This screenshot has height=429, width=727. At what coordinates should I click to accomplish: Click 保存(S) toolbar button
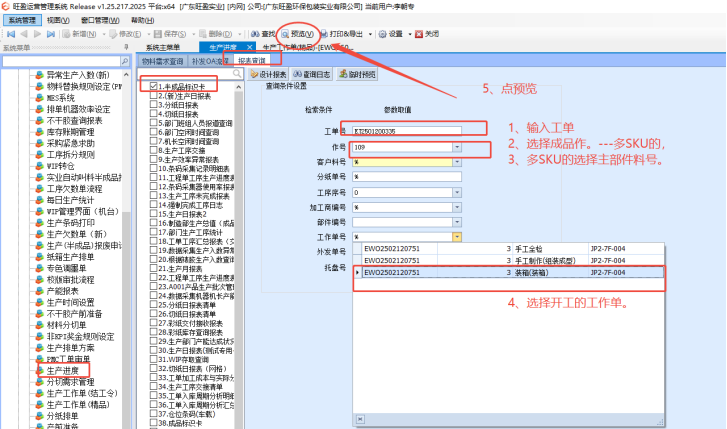[170, 34]
